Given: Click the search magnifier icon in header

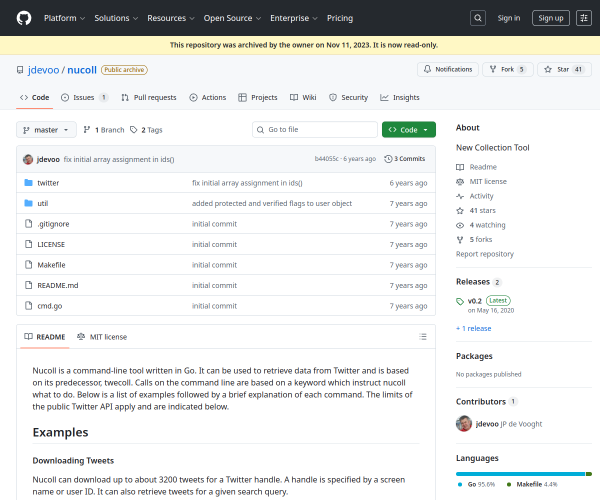Looking at the screenshot, I should click(478, 18).
